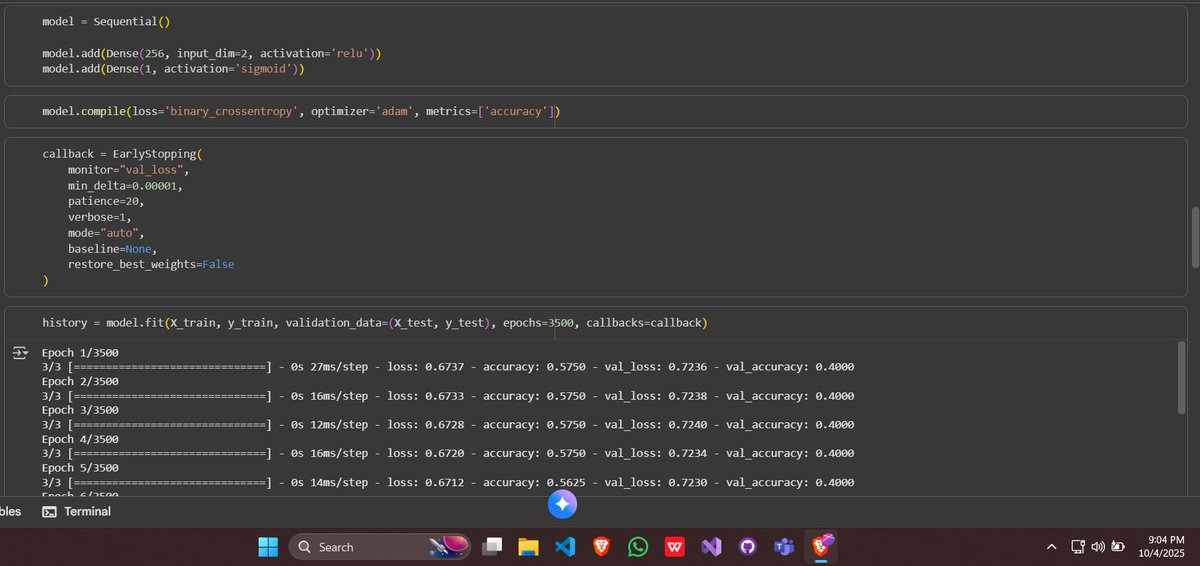Click the baseline=None line
The height and width of the screenshot is (566, 1200).
tap(113, 247)
